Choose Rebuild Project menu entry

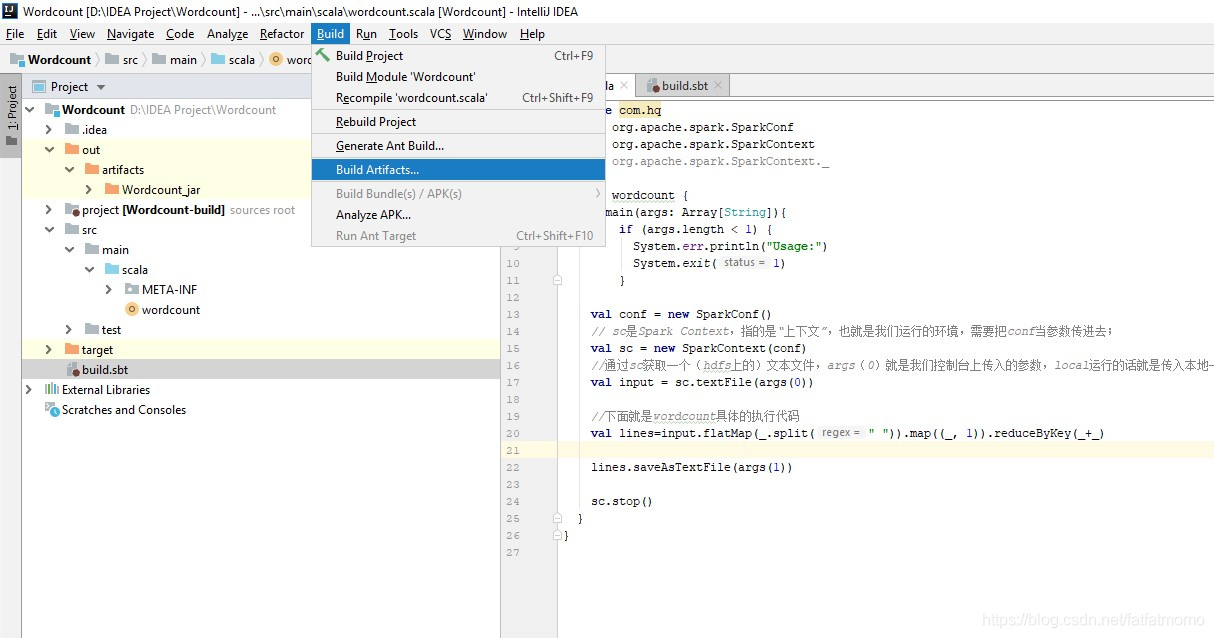376,122
